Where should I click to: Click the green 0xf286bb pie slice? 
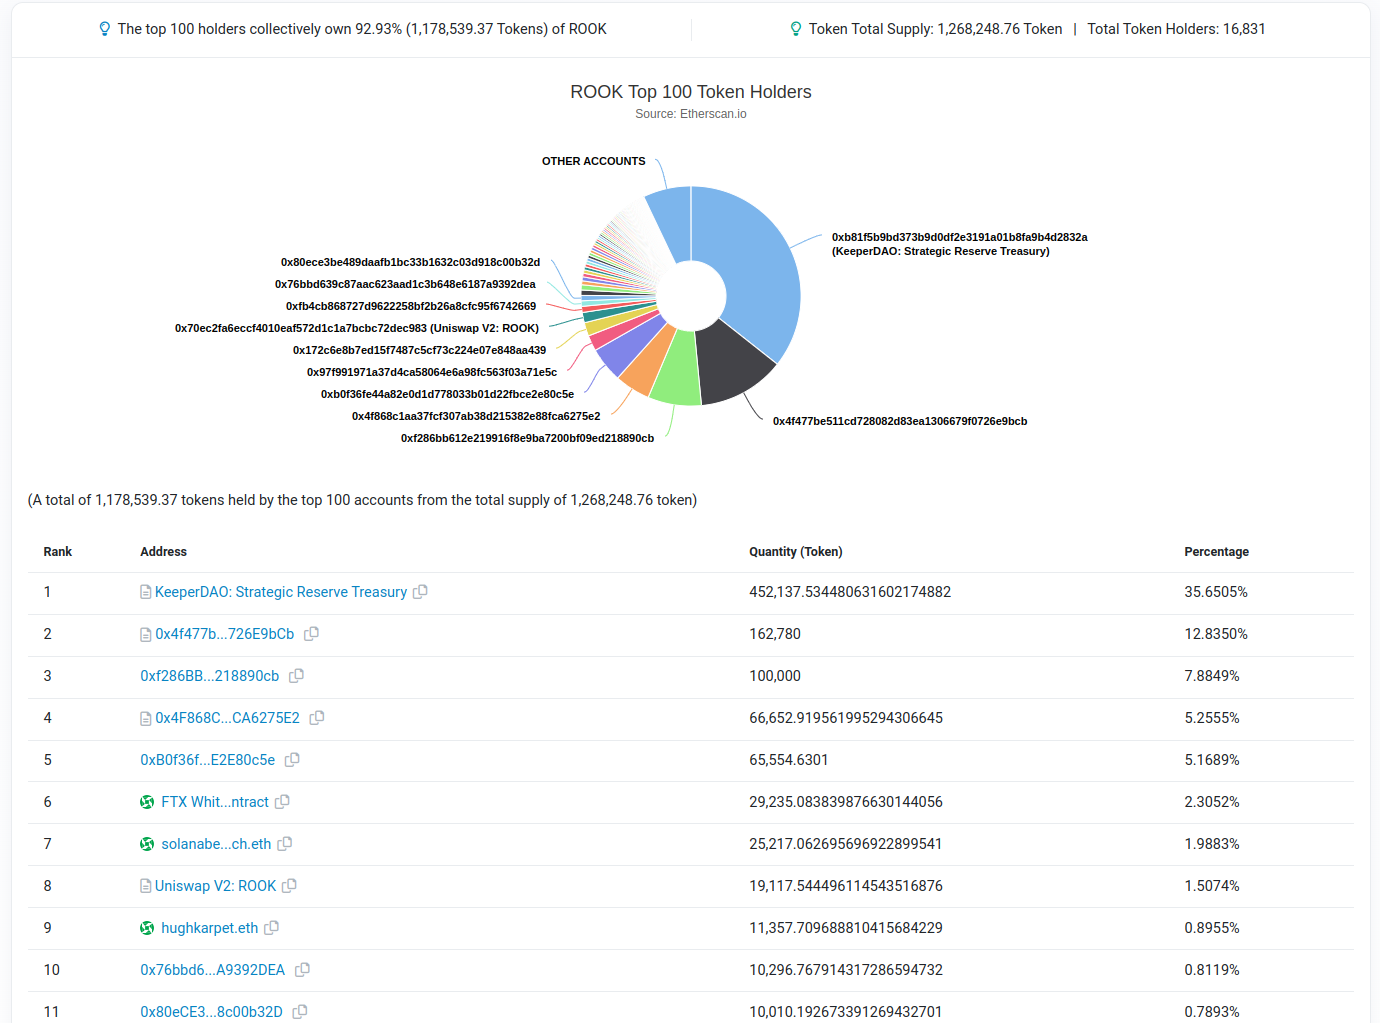click(678, 372)
